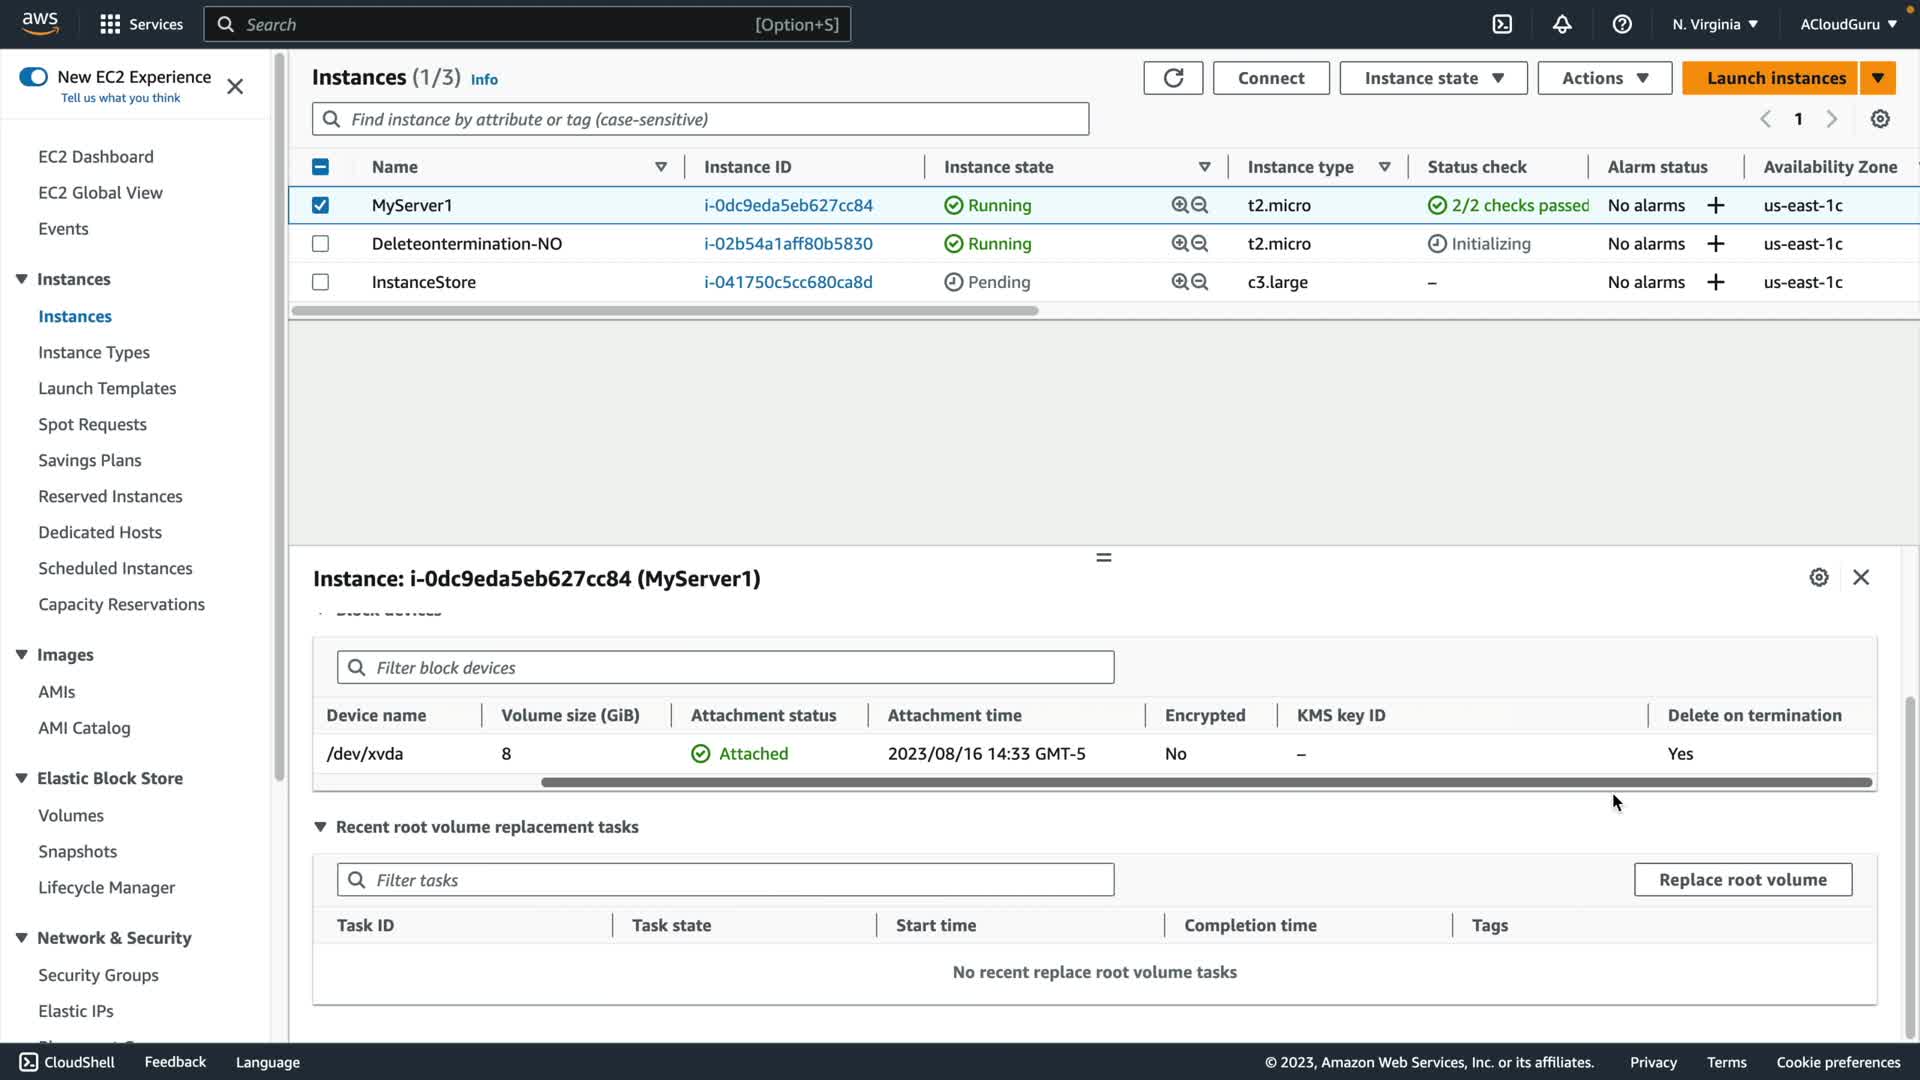
Task: Open table preferences gear icon
Action: pos(1880,119)
